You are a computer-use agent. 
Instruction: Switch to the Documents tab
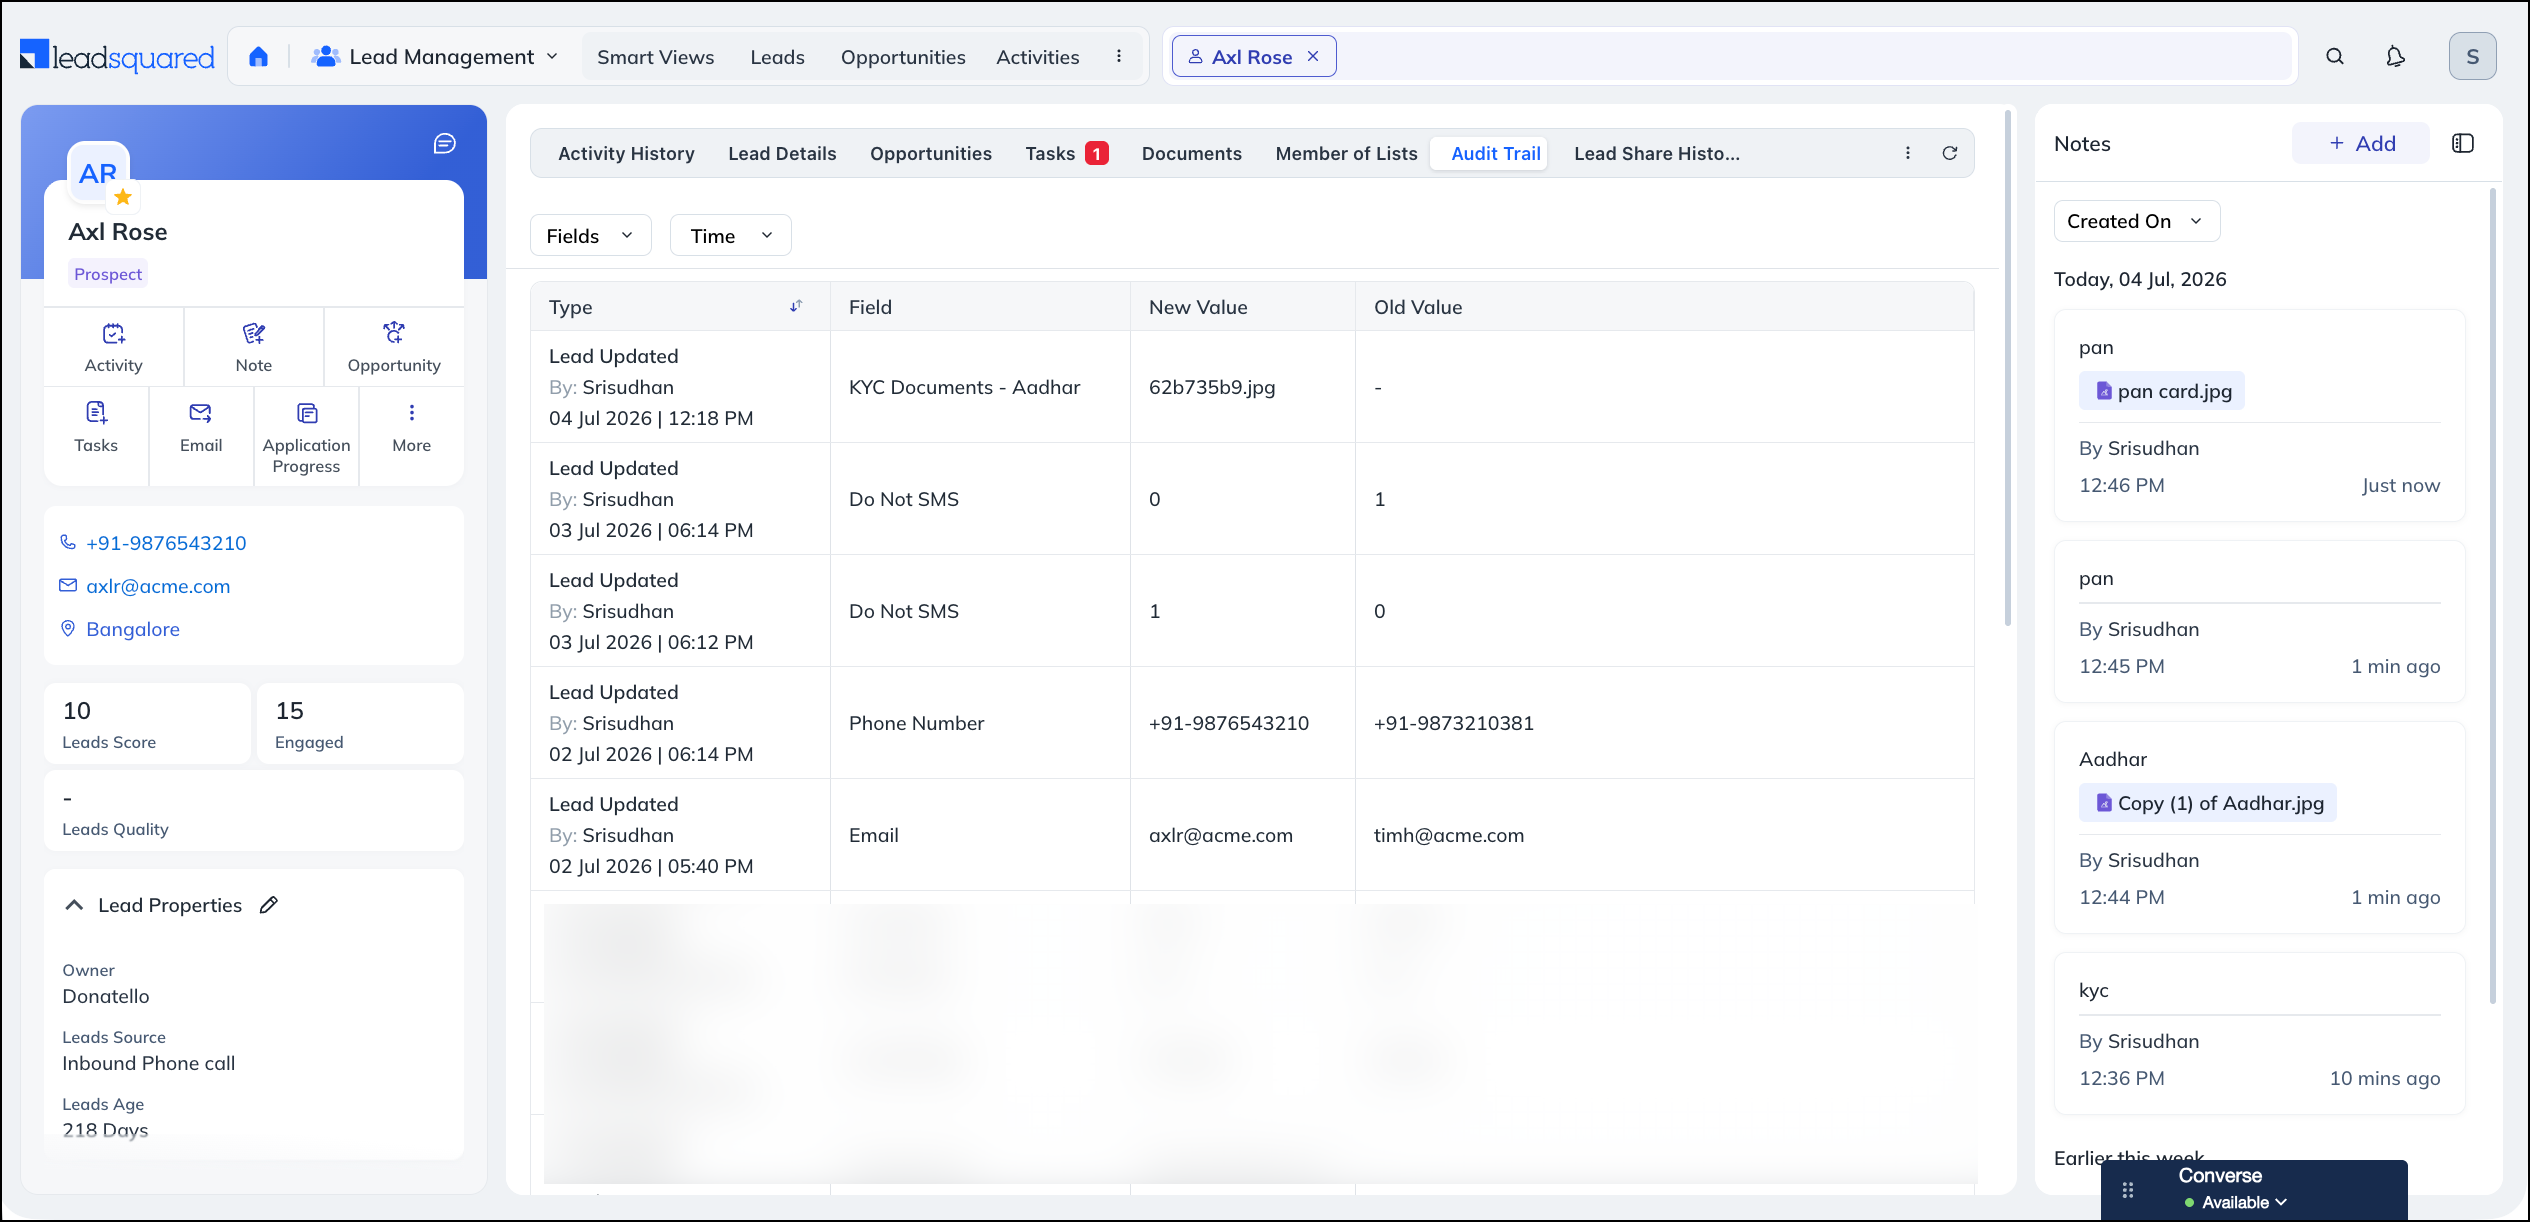[1192, 153]
